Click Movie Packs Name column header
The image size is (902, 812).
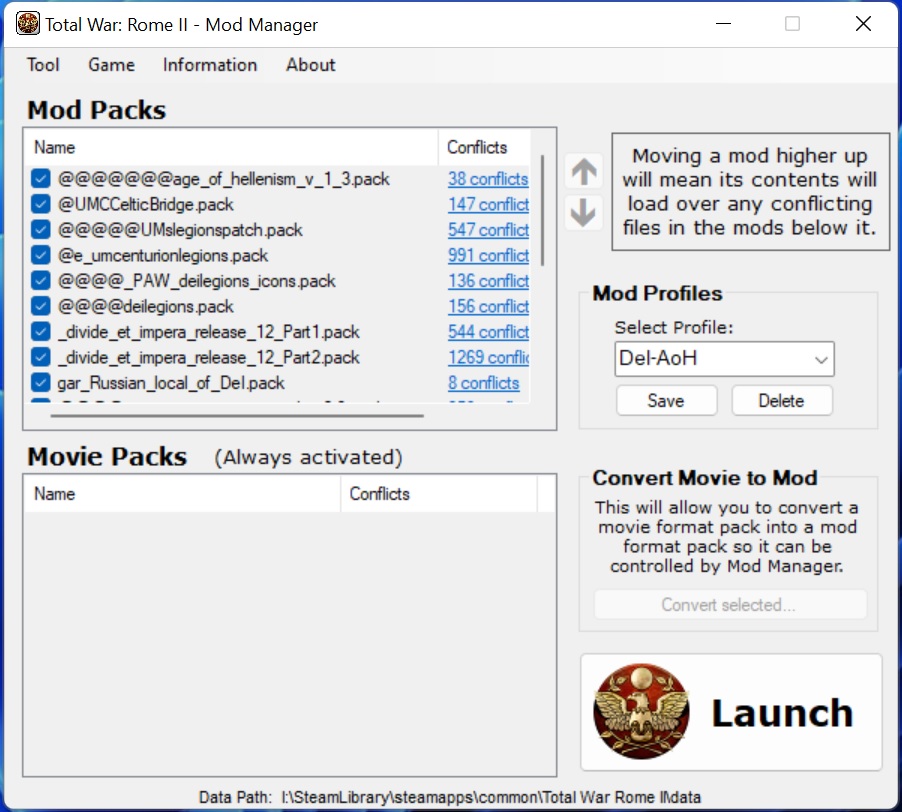point(182,494)
